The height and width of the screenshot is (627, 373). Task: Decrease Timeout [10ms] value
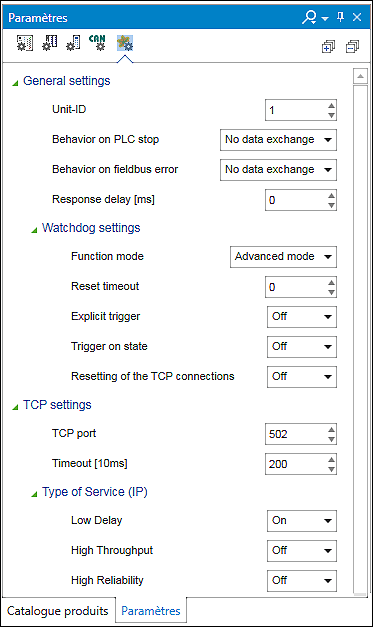(x=331, y=469)
